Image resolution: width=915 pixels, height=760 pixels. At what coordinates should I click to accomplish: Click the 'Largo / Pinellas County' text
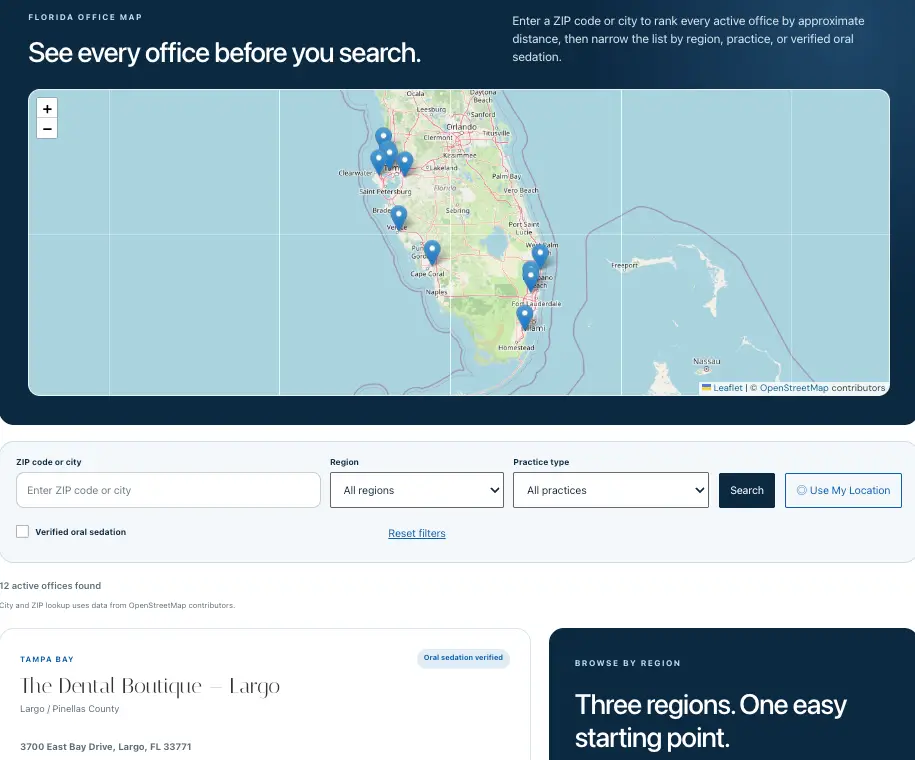(x=69, y=709)
